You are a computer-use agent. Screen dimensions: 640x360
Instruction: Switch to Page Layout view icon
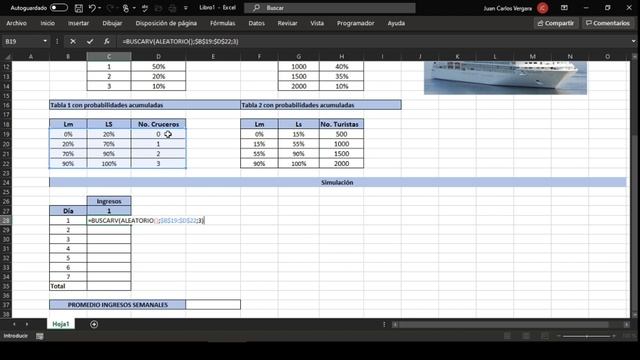tap(526, 336)
